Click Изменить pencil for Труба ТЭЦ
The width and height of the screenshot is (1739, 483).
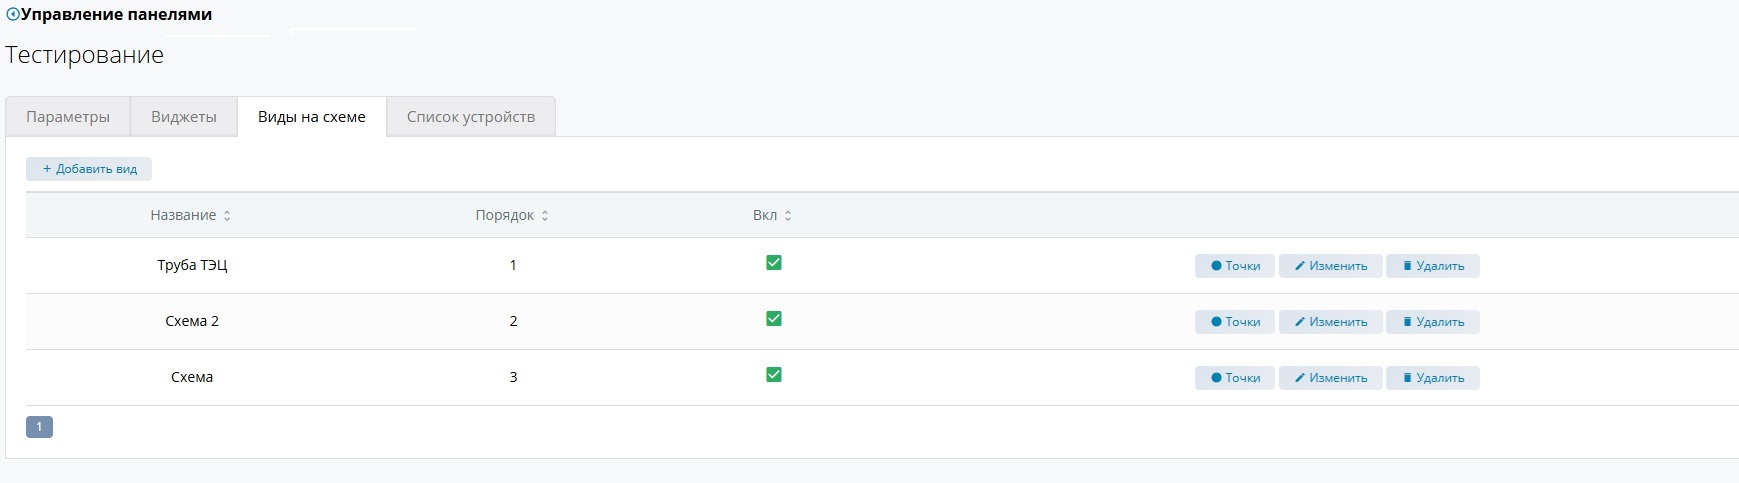point(1330,266)
